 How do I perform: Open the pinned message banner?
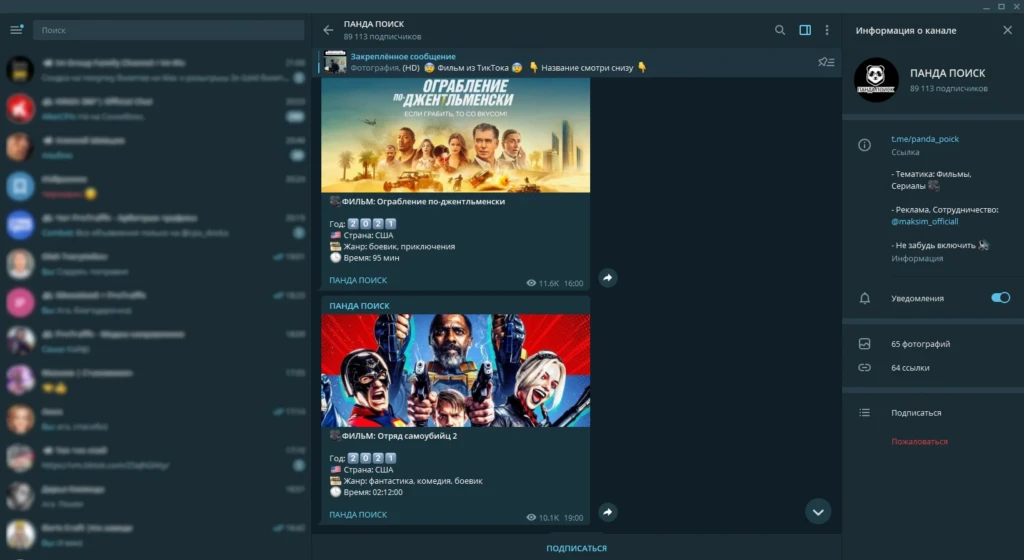[x=577, y=62]
